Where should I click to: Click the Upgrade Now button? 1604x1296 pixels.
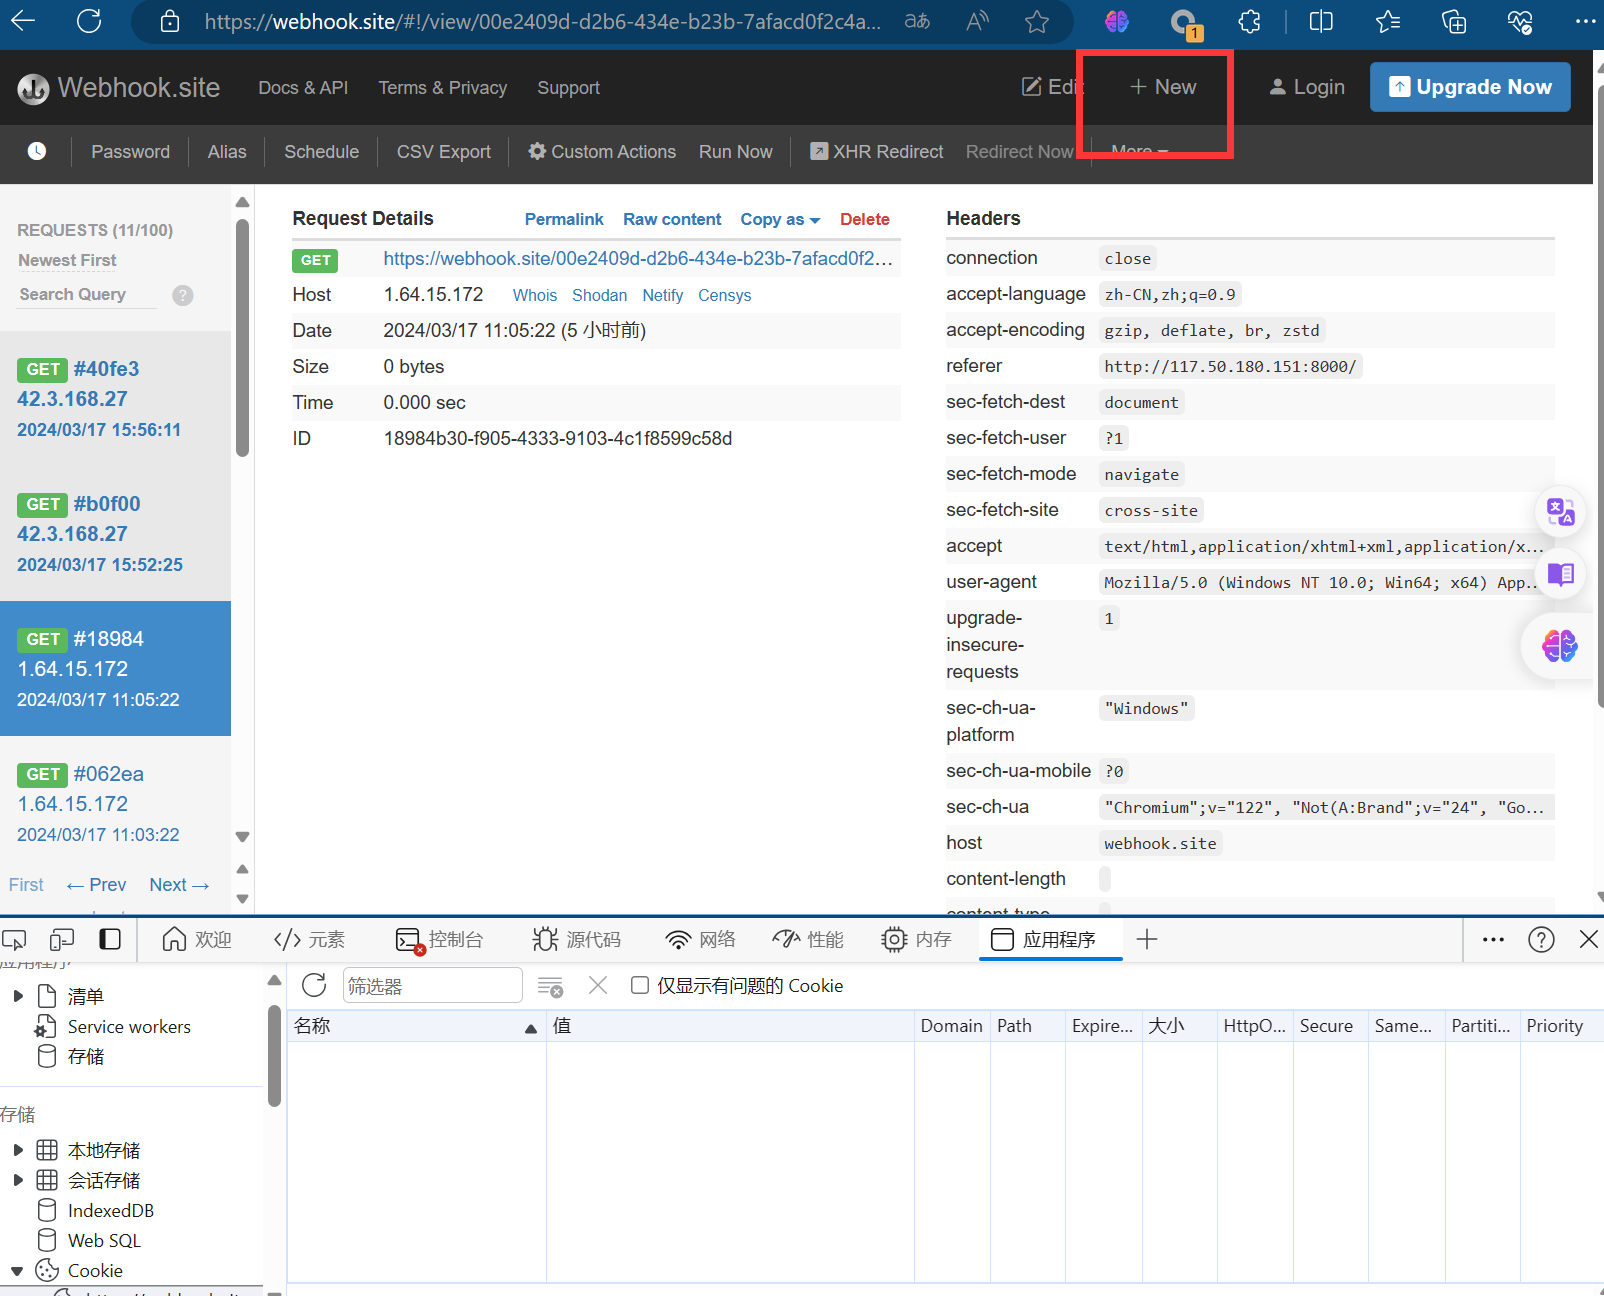click(x=1469, y=87)
